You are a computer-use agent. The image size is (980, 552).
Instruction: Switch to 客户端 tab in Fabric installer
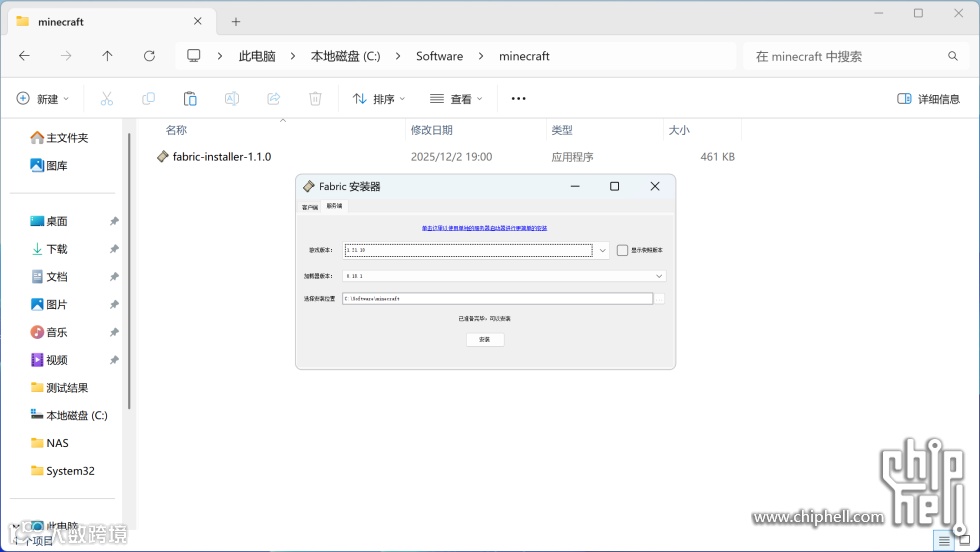(309, 207)
